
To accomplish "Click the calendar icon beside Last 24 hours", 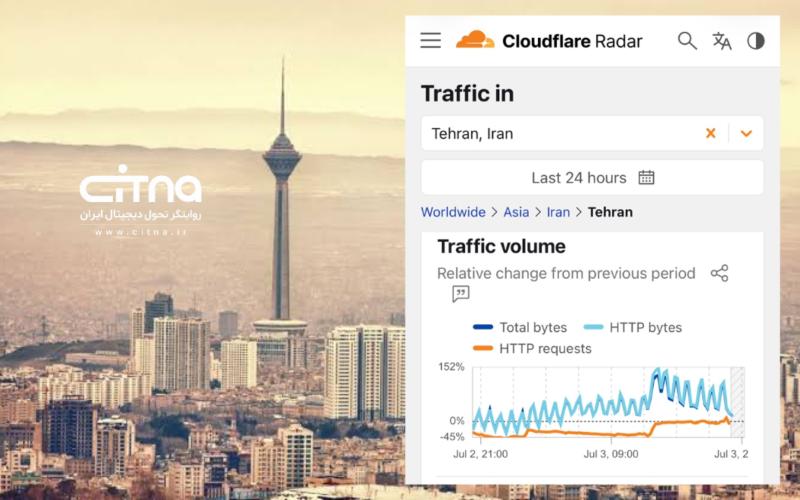I will point(646,178).
